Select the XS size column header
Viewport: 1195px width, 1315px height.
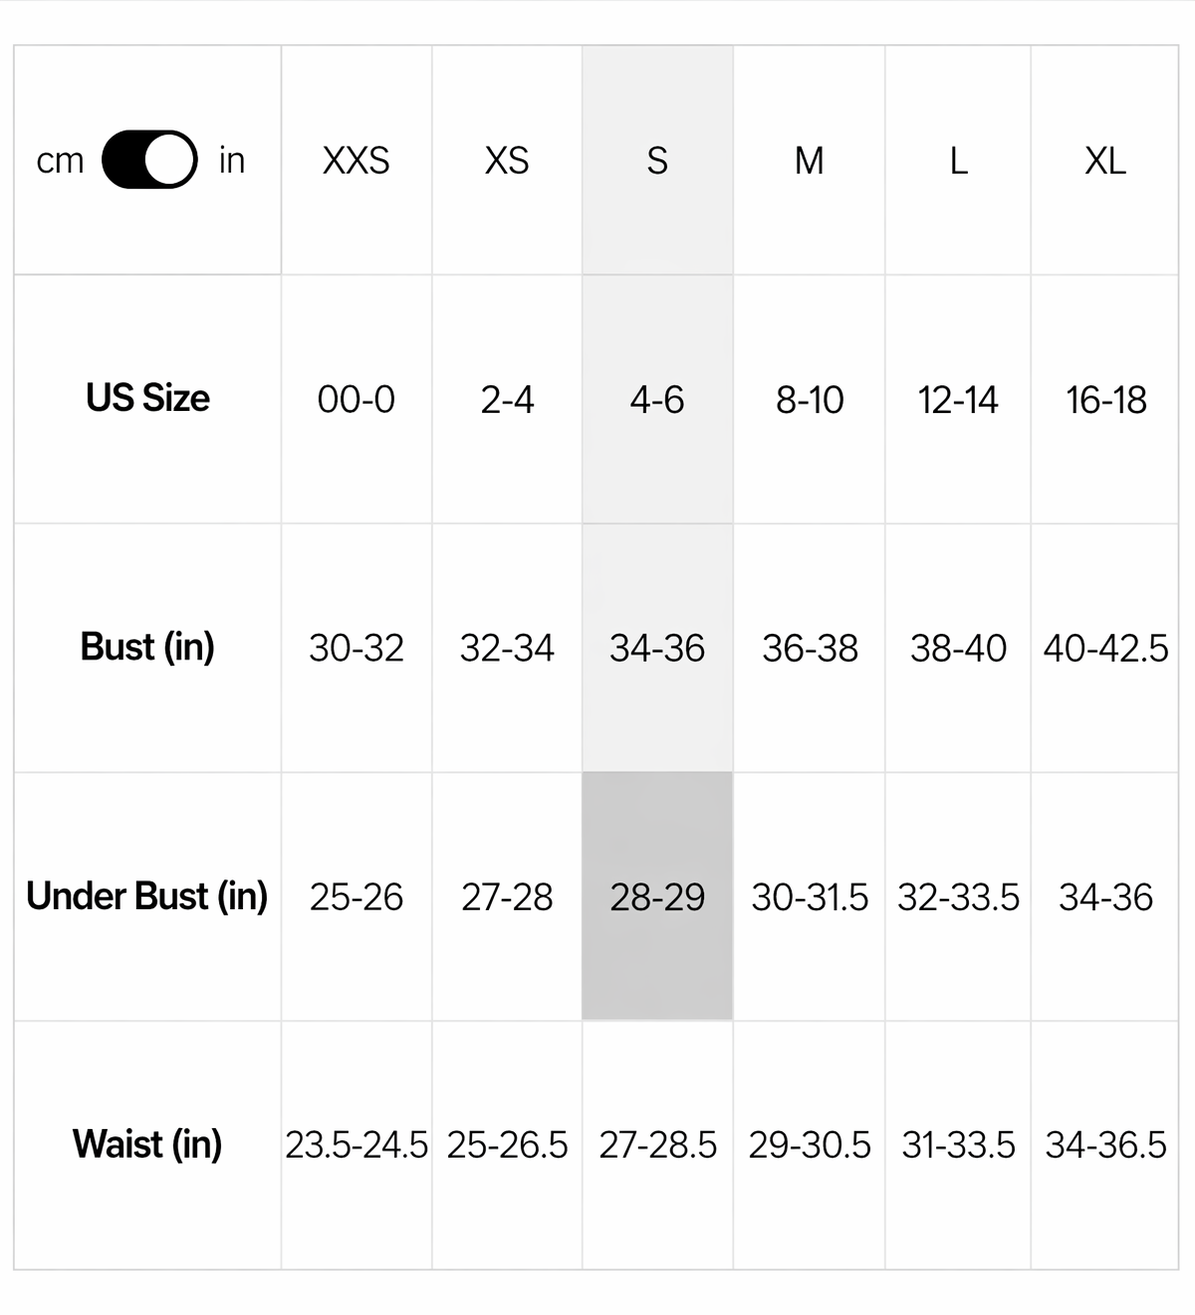tap(507, 161)
